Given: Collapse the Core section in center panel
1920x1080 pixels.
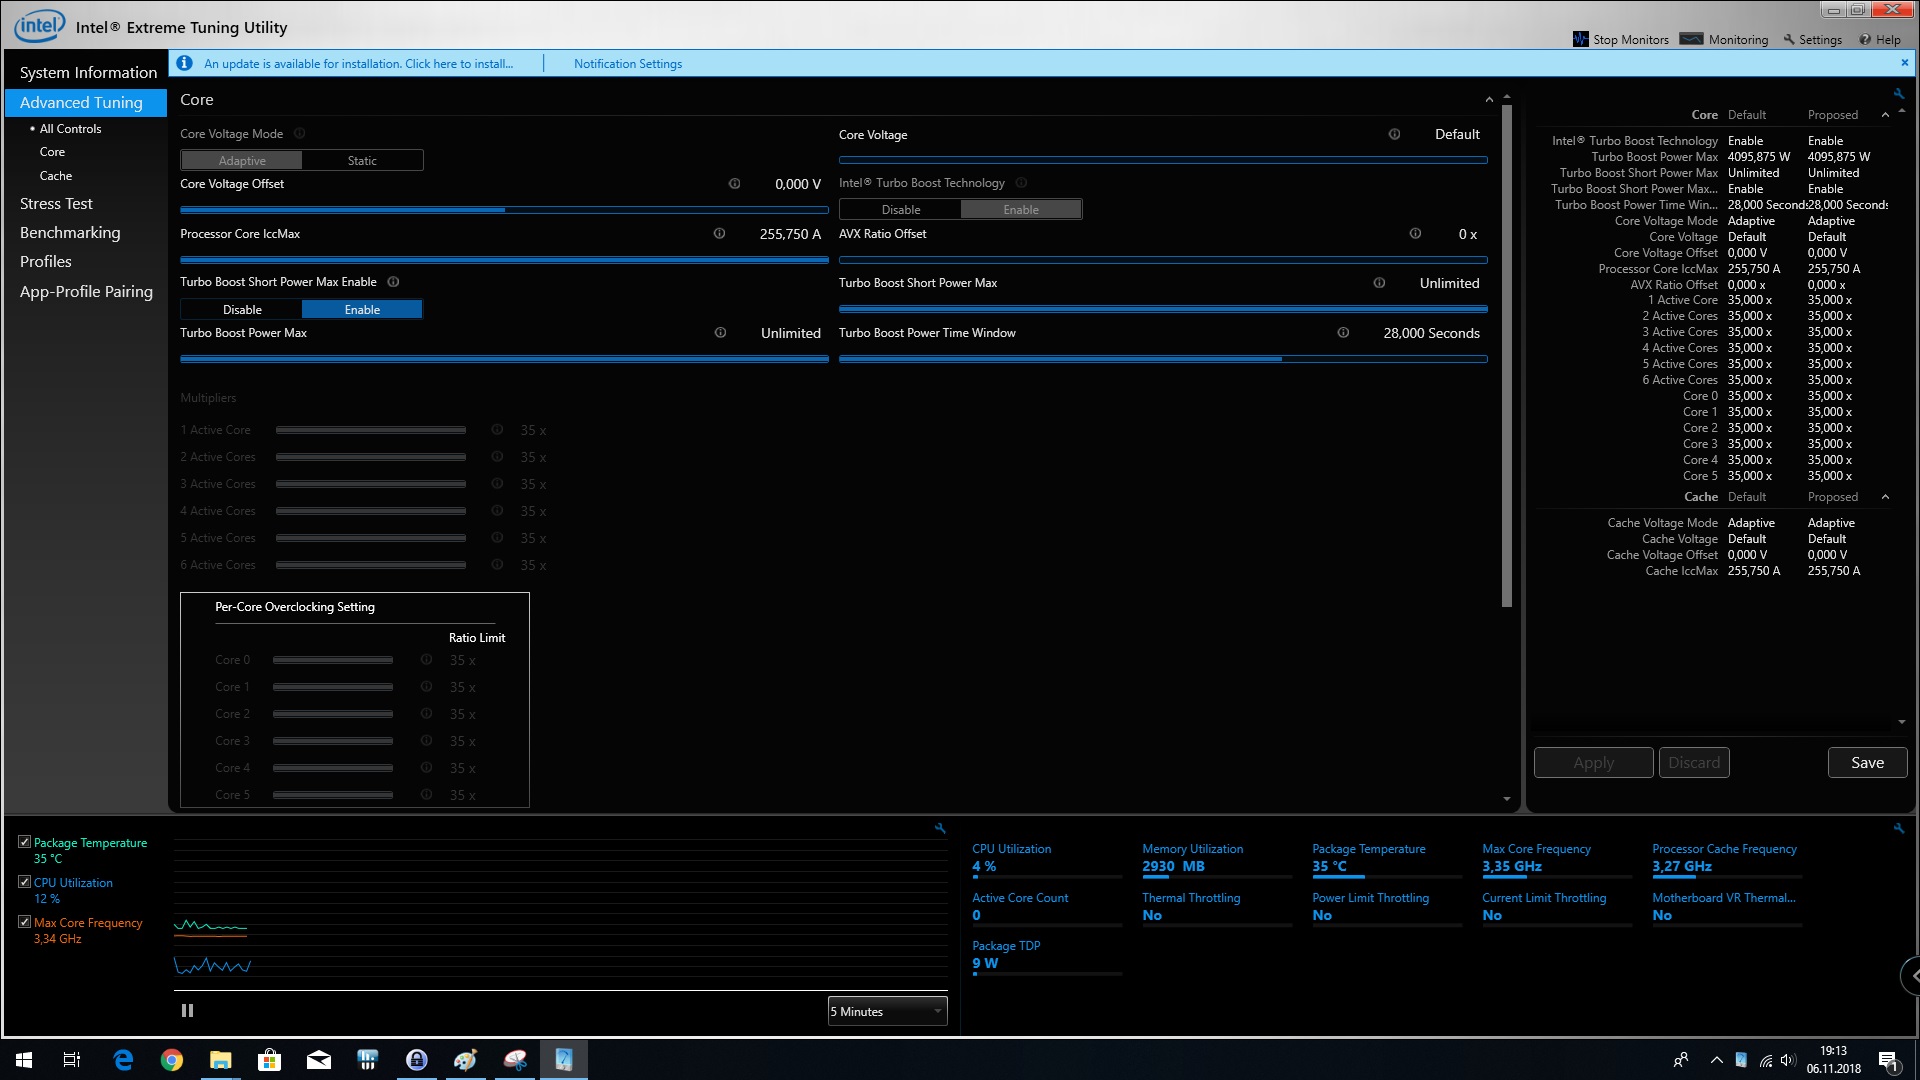Looking at the screenshot, I should tap(1489, 100).
